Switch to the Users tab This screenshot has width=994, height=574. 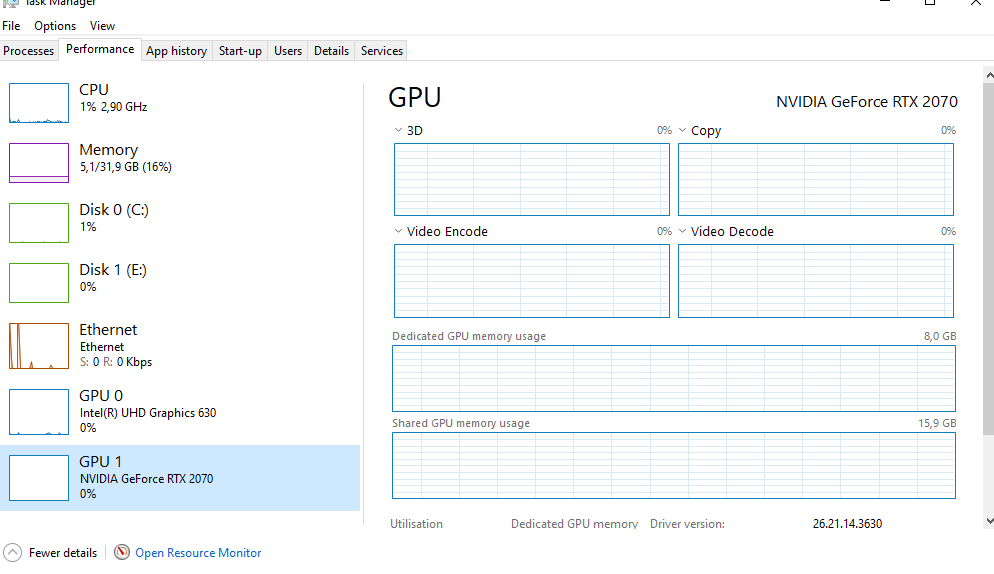click(x=288, y=51)
